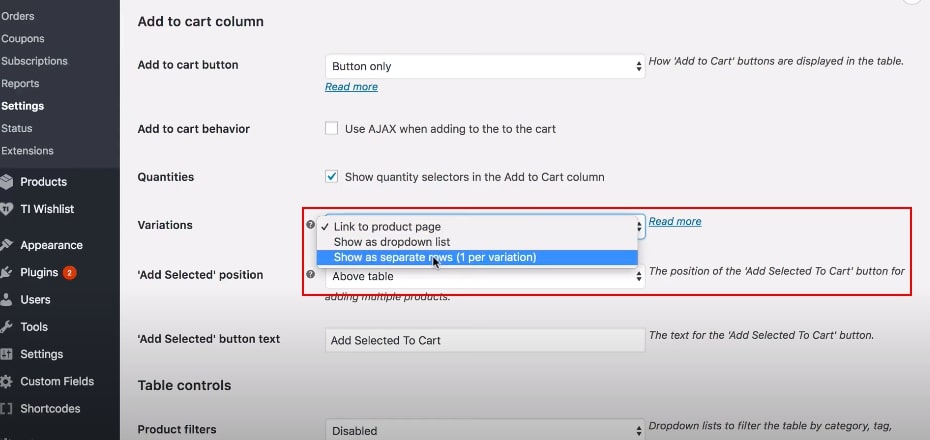
Task: Uncheck Show quantity selectors checkbox
Action: pos(332,177)
